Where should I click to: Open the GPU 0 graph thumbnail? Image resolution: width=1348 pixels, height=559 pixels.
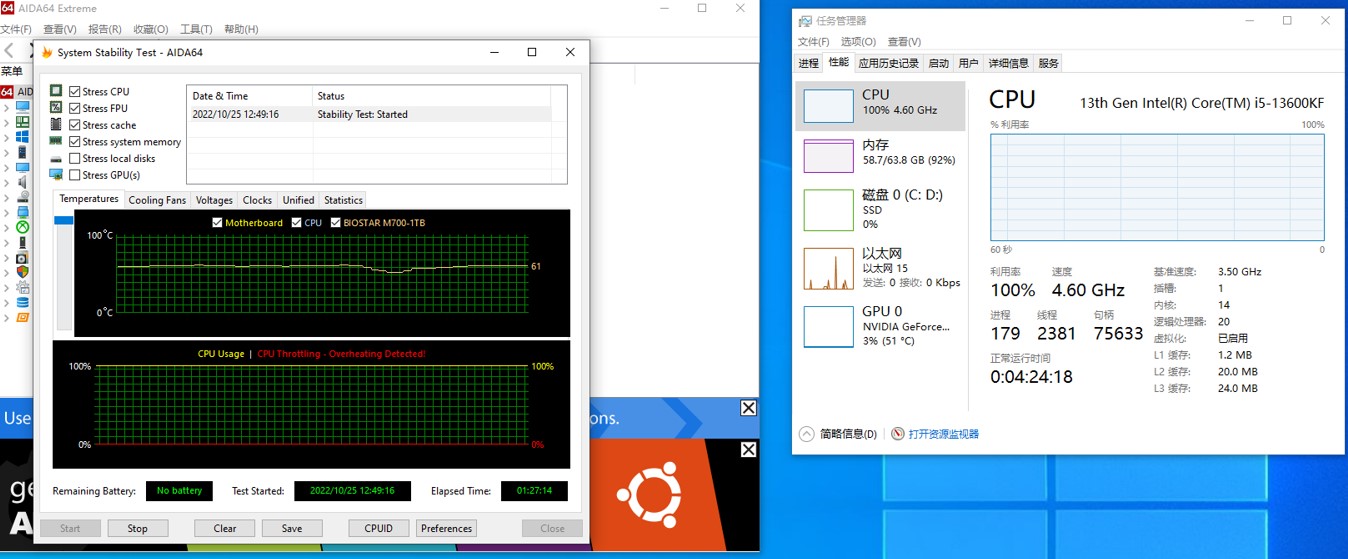click(828, 327)
